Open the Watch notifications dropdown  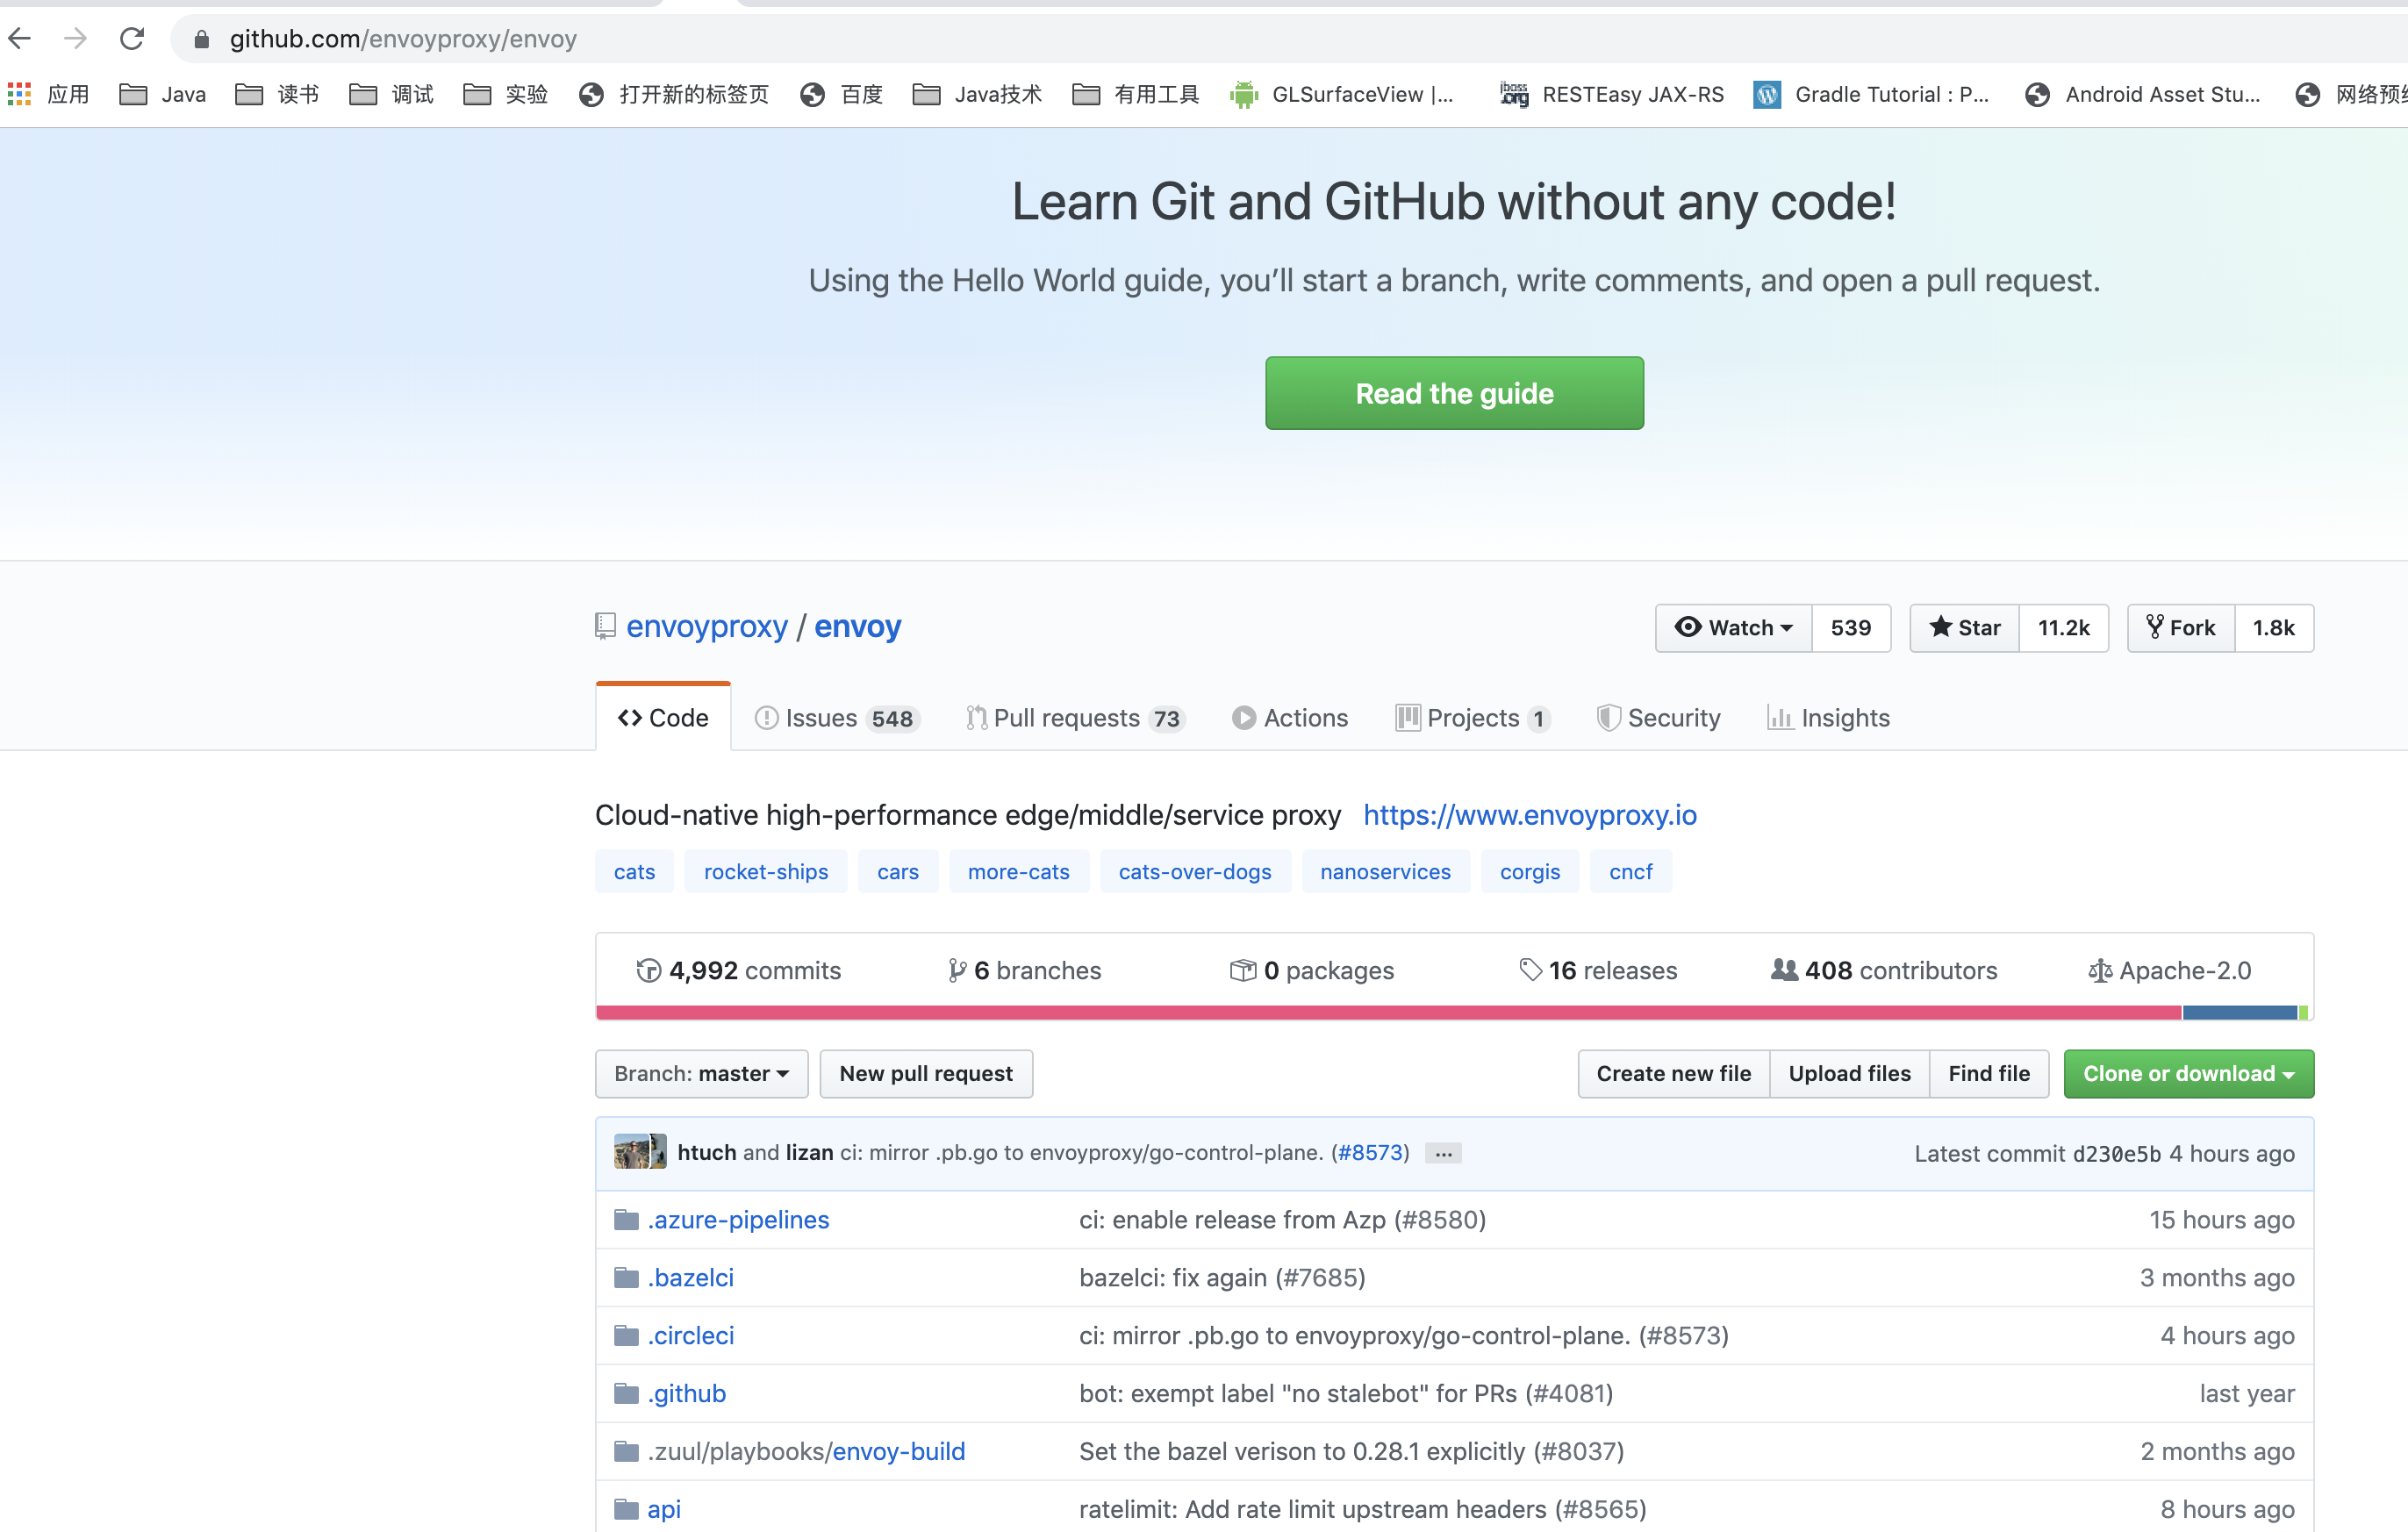[1732, 628]
